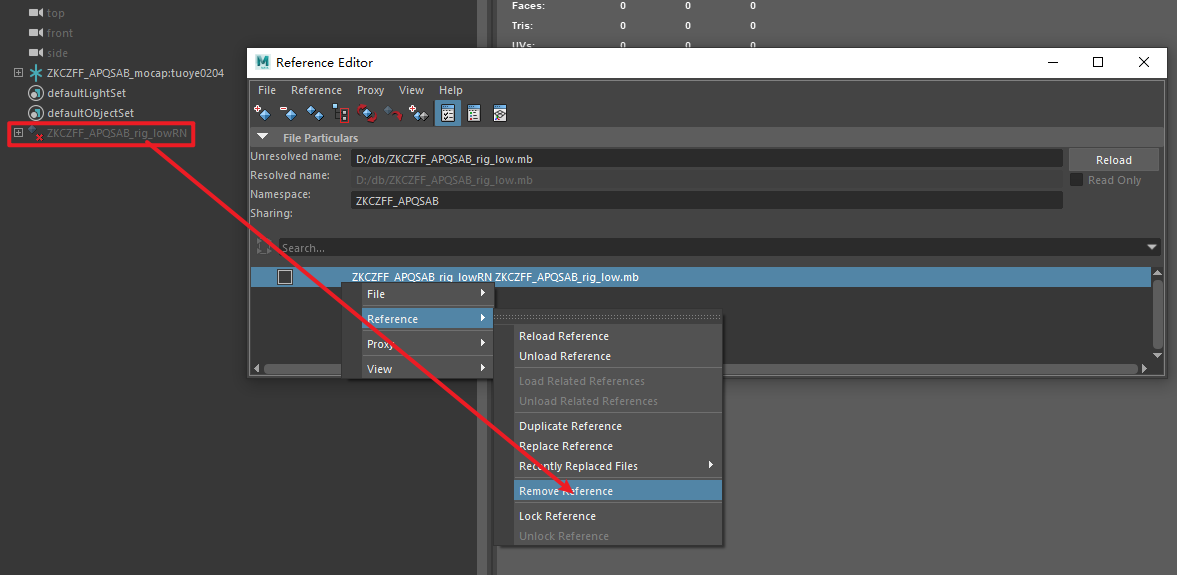Click the Create Reference toolbar icon

click(263, 114)
